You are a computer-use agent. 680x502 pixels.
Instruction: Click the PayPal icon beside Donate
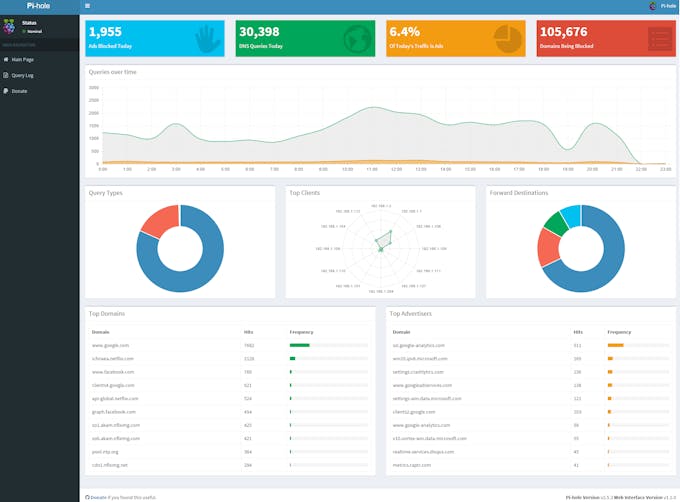(6, 91)
